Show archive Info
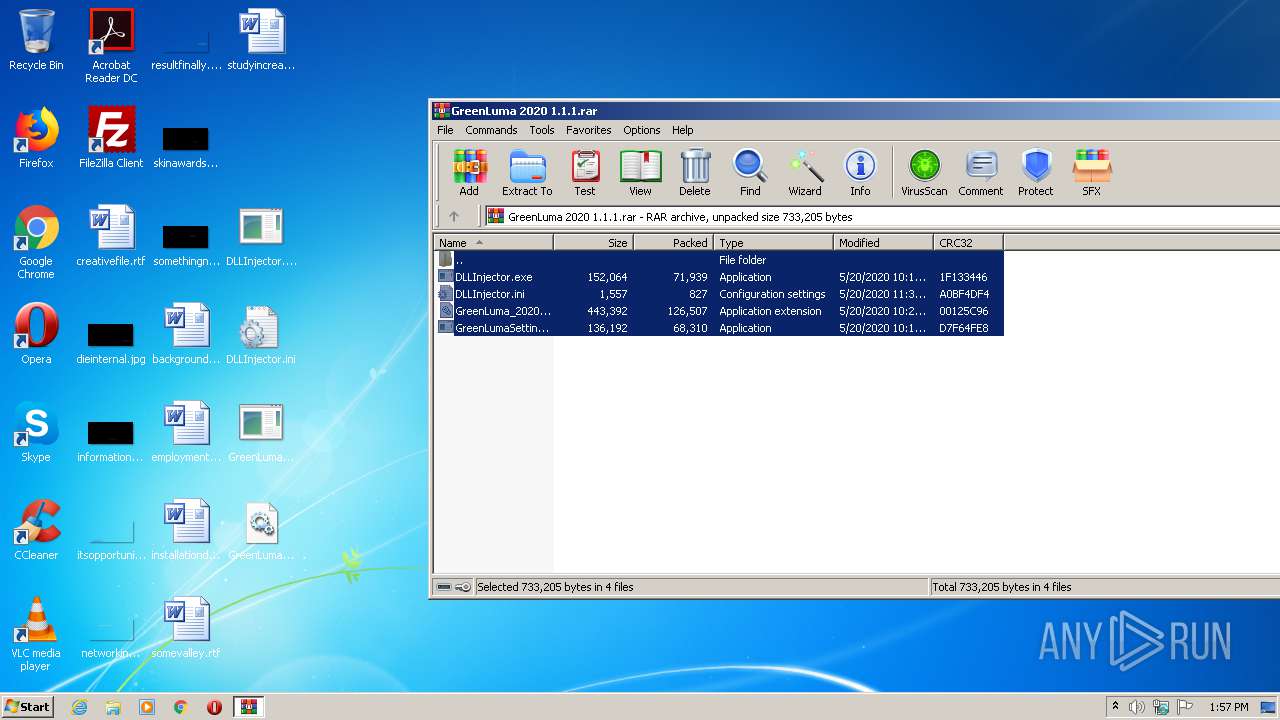1280x720 pixels. 860,172
